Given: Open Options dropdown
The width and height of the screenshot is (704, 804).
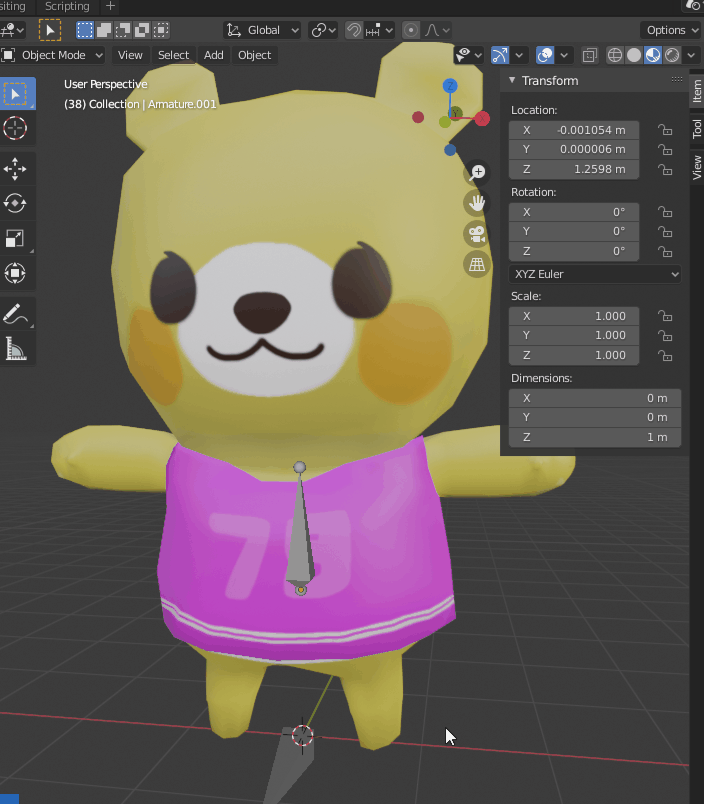Looking at the screenshot, I should (672, 30).
